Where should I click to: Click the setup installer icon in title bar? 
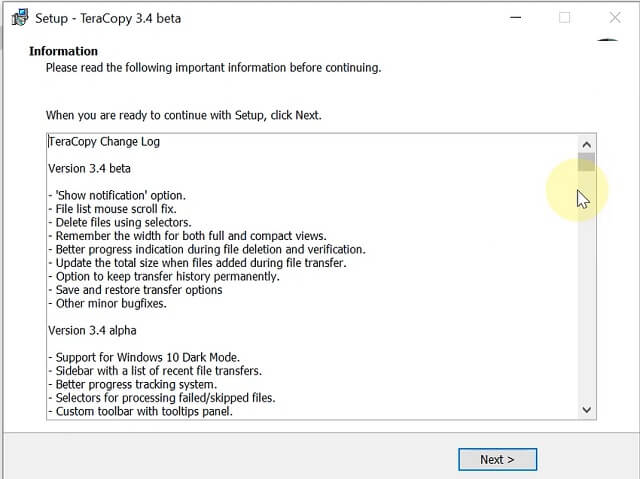[x=20, y=18]
